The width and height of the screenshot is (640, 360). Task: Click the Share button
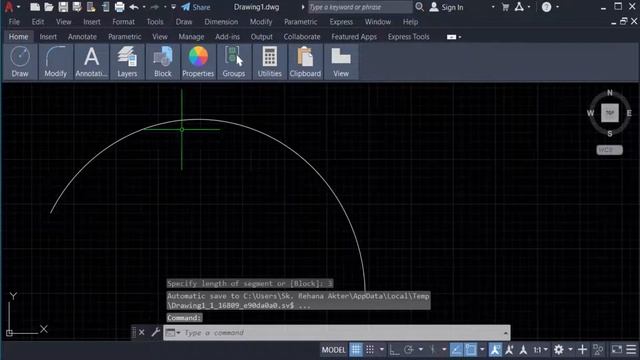coord(196,7)
